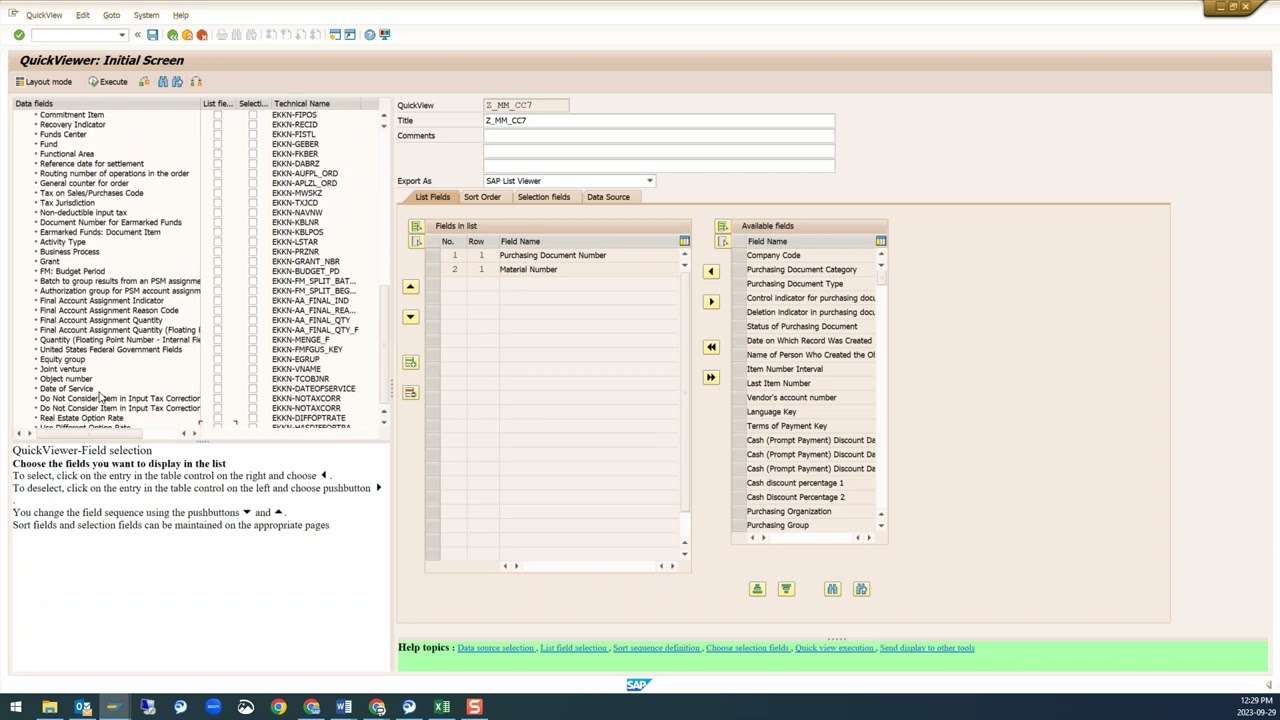Open Outlook from the Windows taskbar
The image size is (1280, 720).
83,708
